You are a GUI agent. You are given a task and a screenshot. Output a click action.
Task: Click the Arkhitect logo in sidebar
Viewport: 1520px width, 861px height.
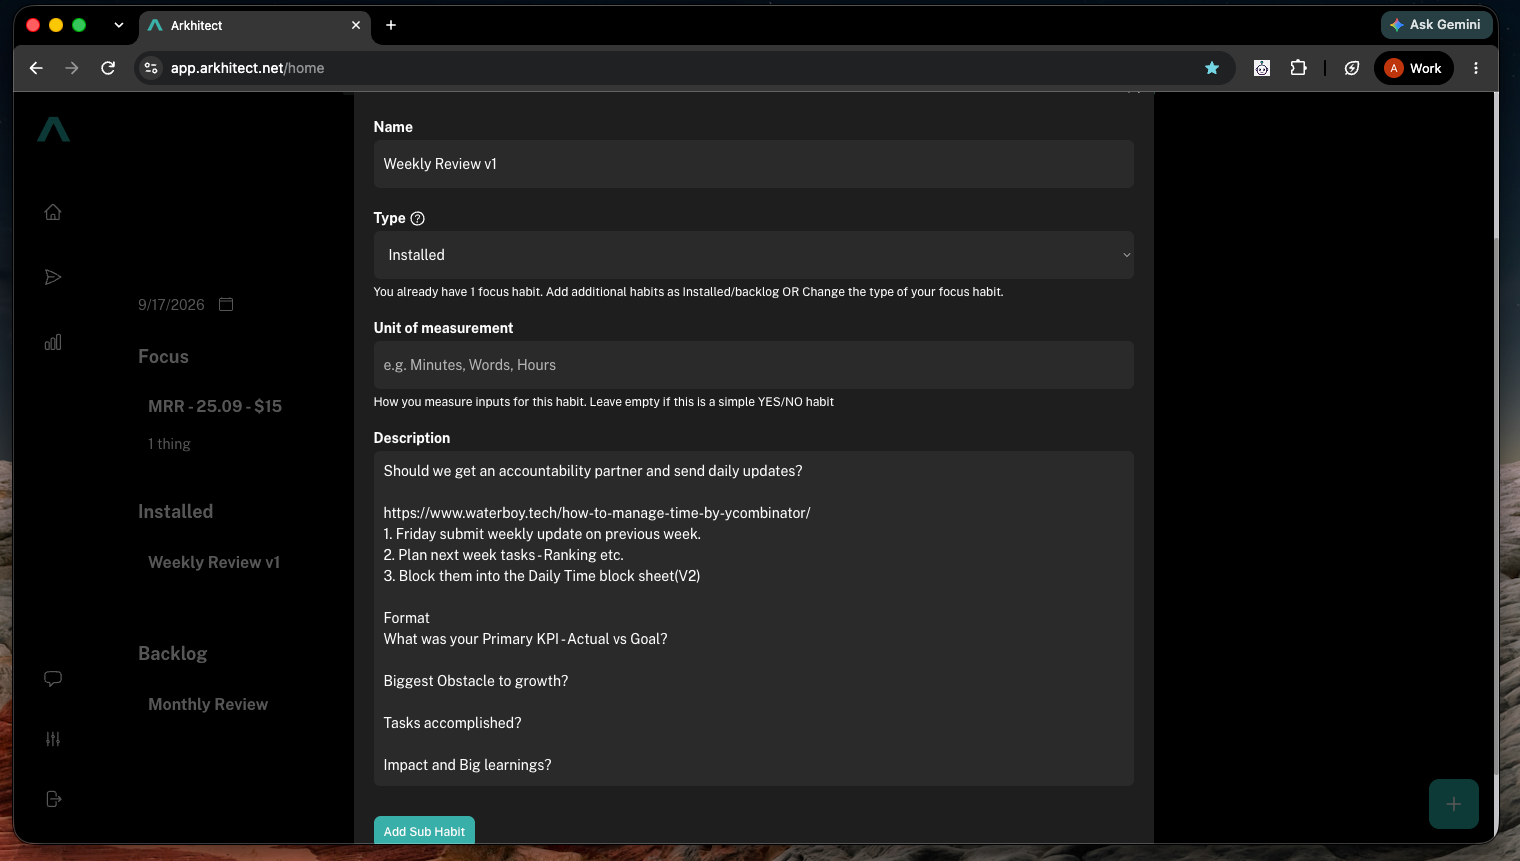pos(53,129)
